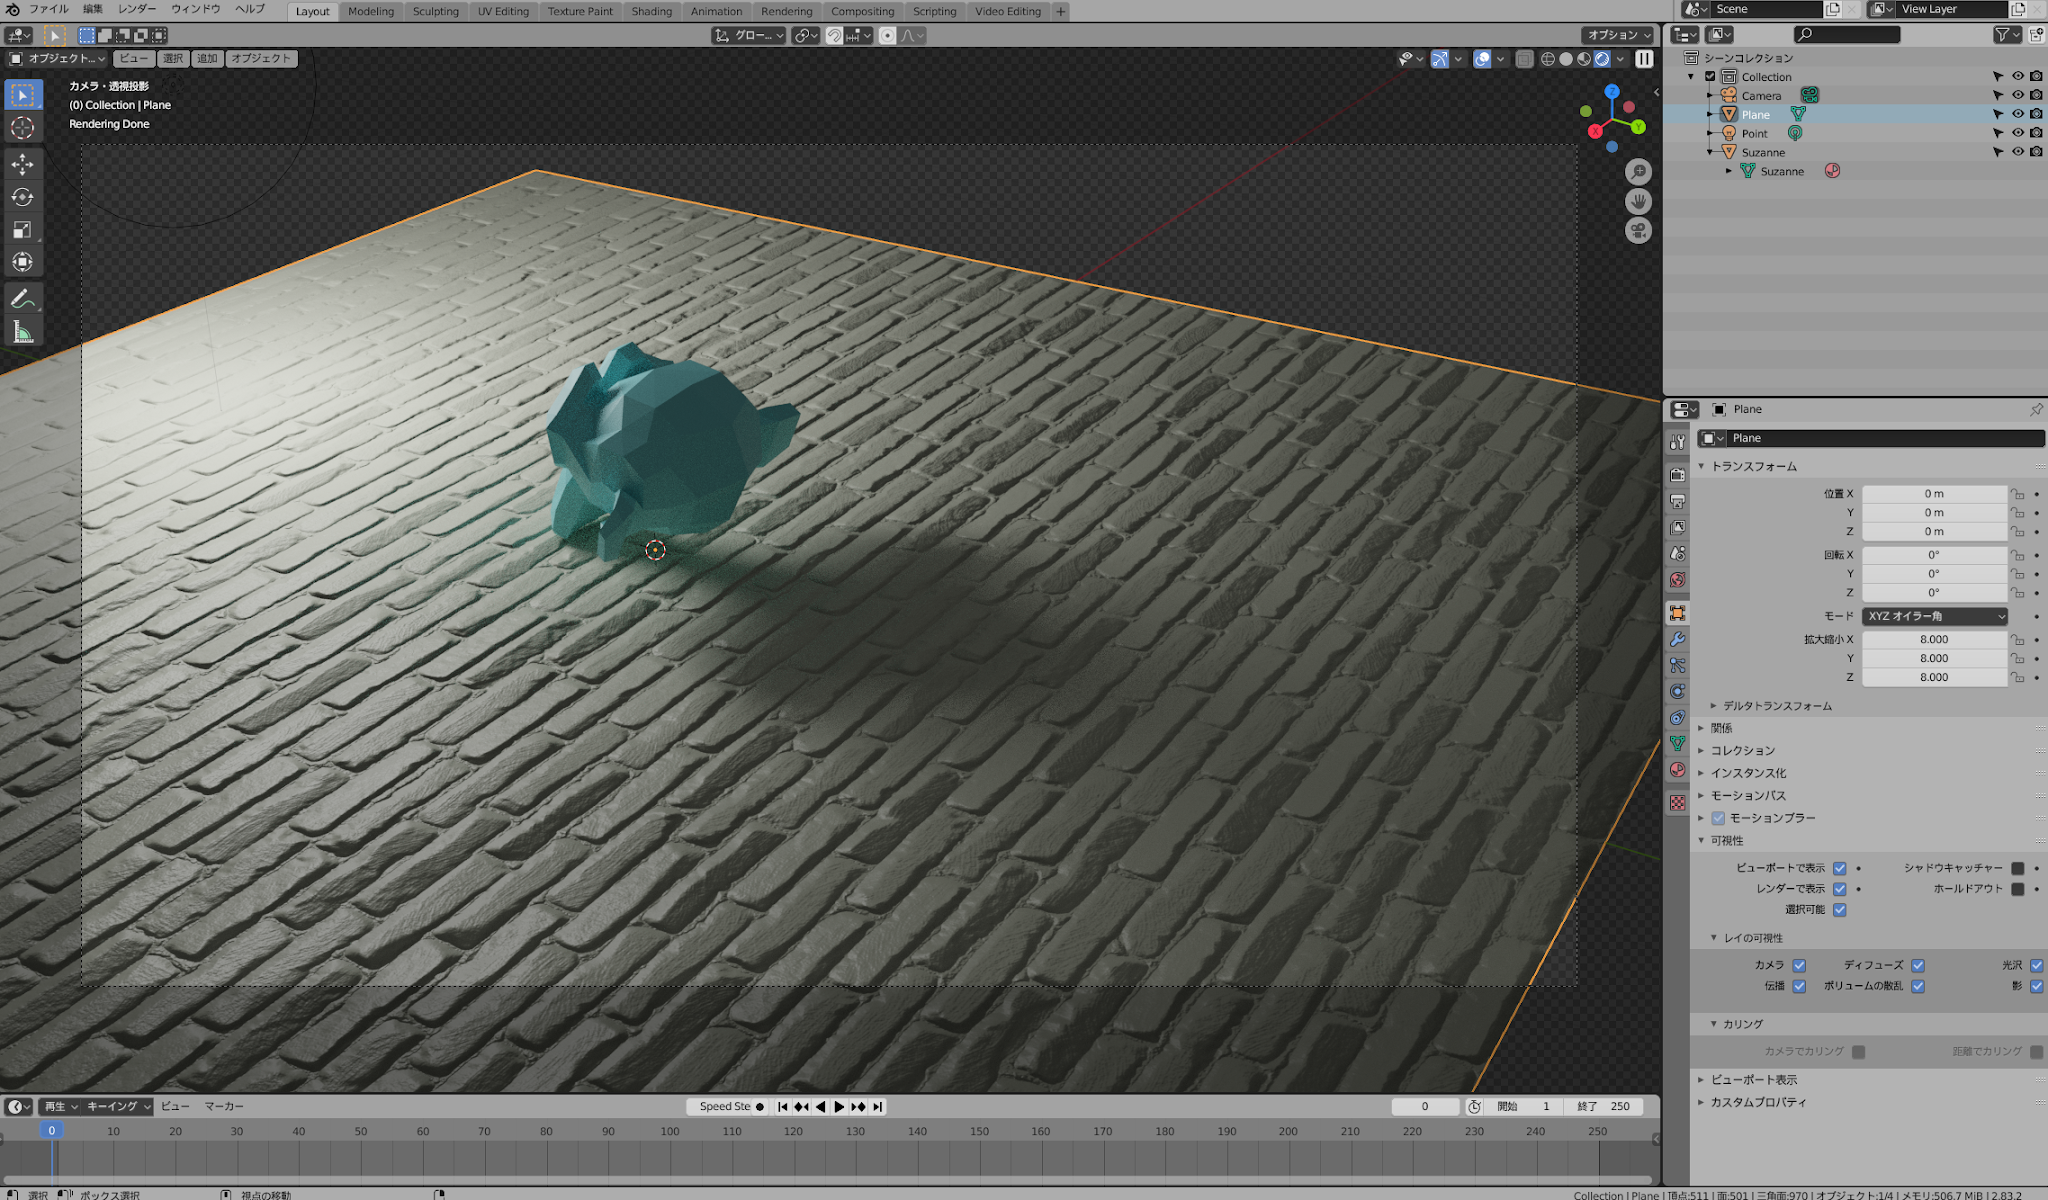This screenshot has width=2048, height=1200.
Task: Open the レンダー menu
Action: click(x=137, y=9)
